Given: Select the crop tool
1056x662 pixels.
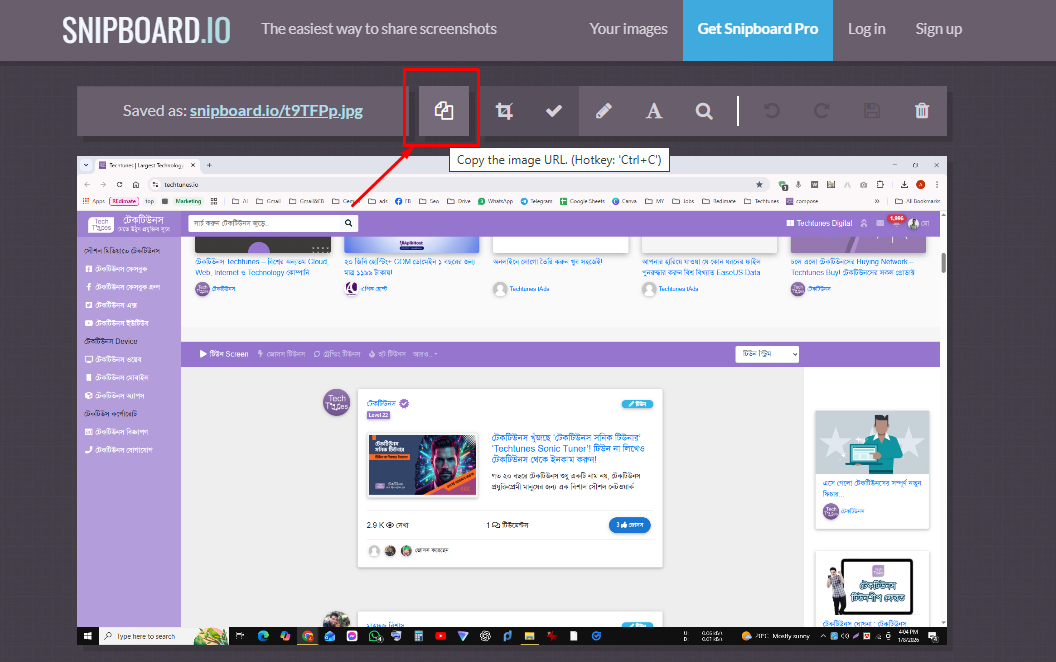Looking at the screenshot, I should pos(504,111).
